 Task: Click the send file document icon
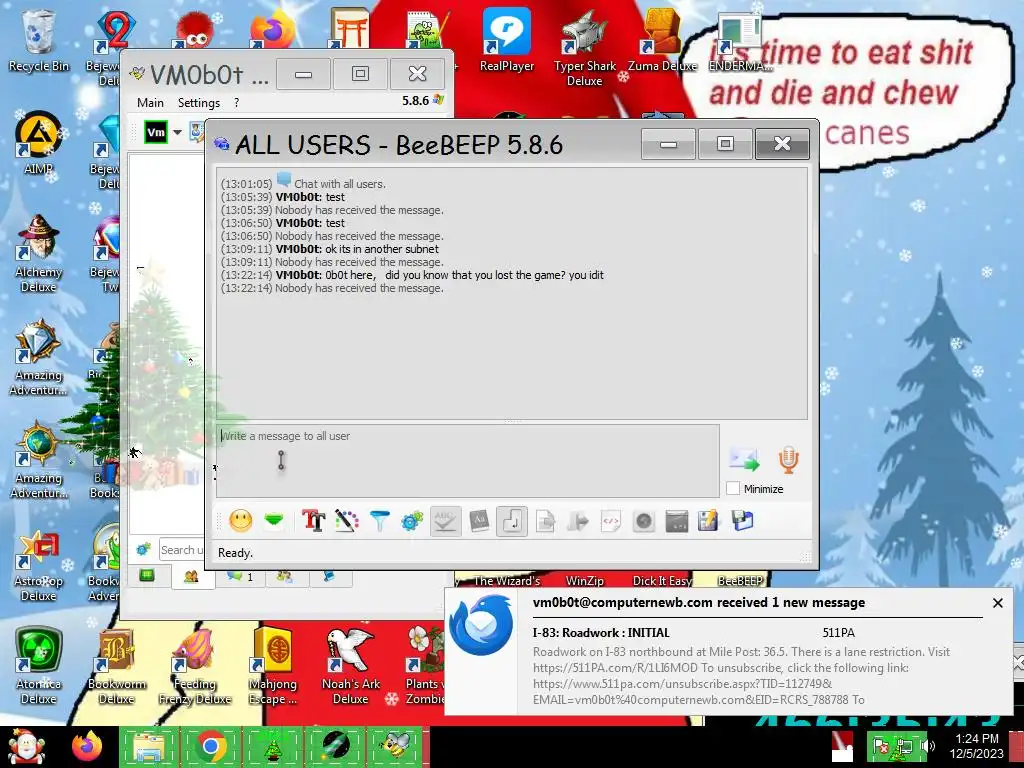(x=545, y=520)
